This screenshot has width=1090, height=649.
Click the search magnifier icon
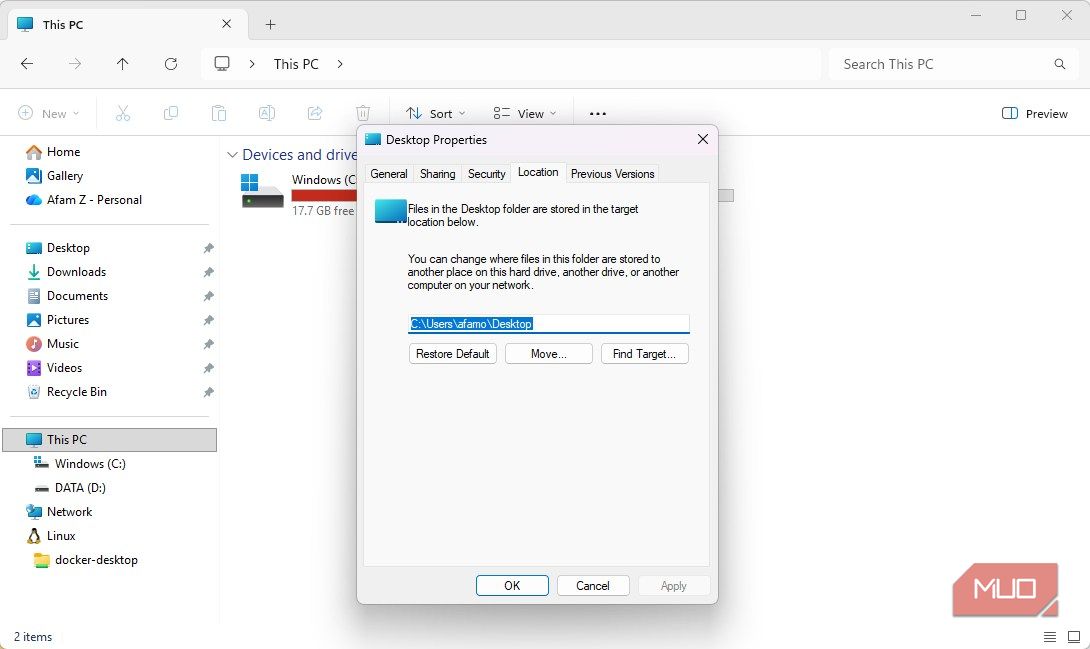(x=1059, y=64)
